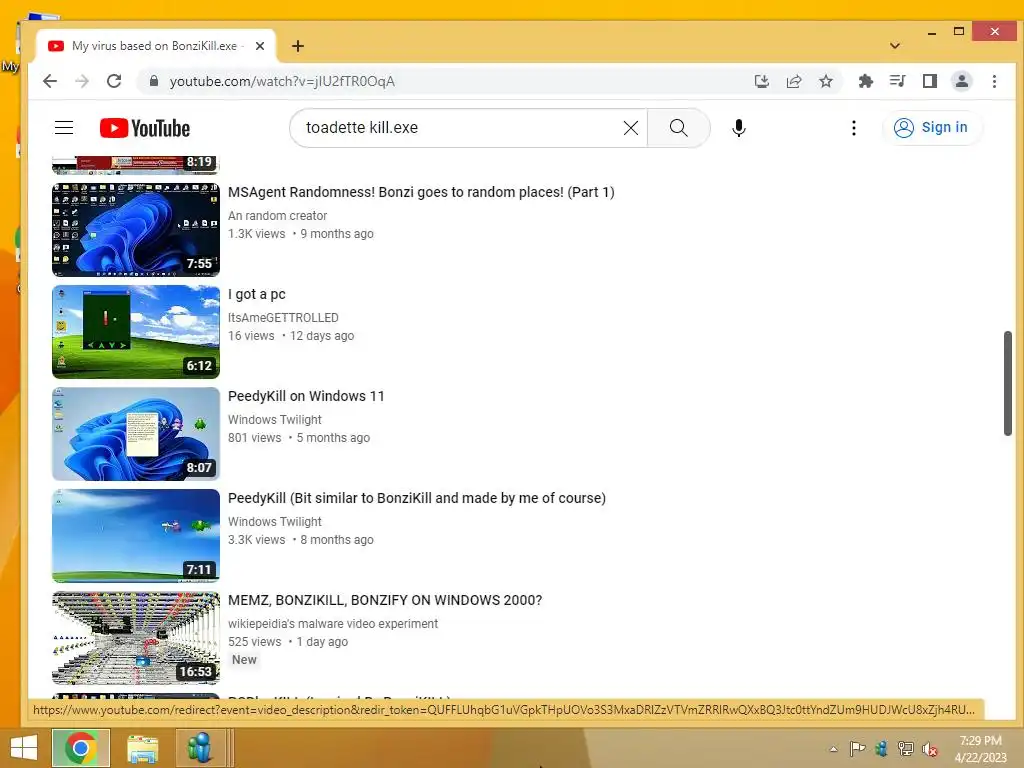
Task: Click the address bar URL
Action: [x=282, y=82]
